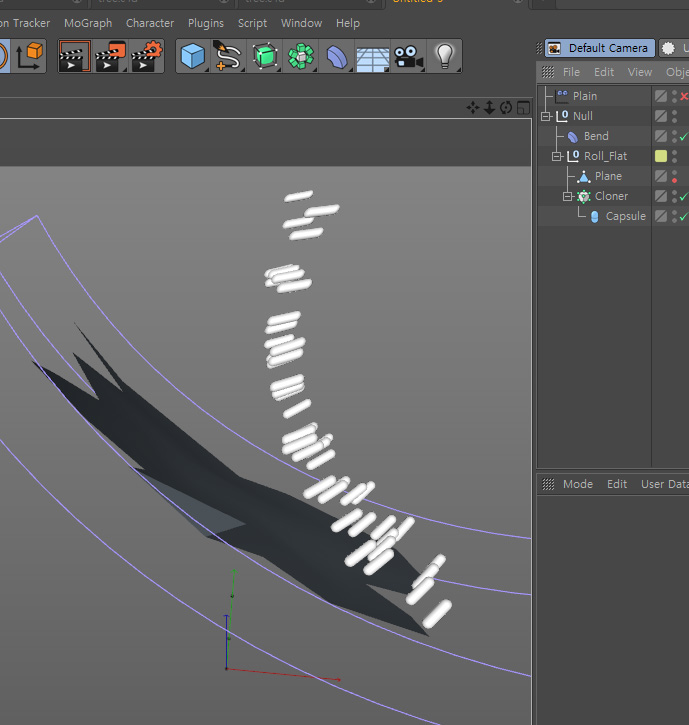Toggle Capsule green enable check
The width and height of the screenshot is (689, 725).
[x=683, y=216]
